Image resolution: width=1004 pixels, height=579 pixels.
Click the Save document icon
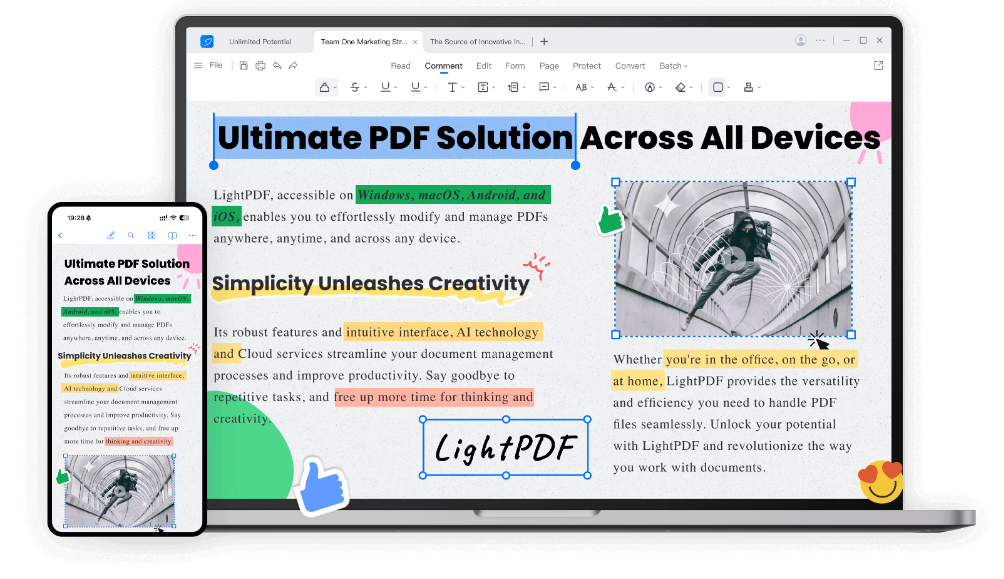pyautogui.click(x=244, y=65)
